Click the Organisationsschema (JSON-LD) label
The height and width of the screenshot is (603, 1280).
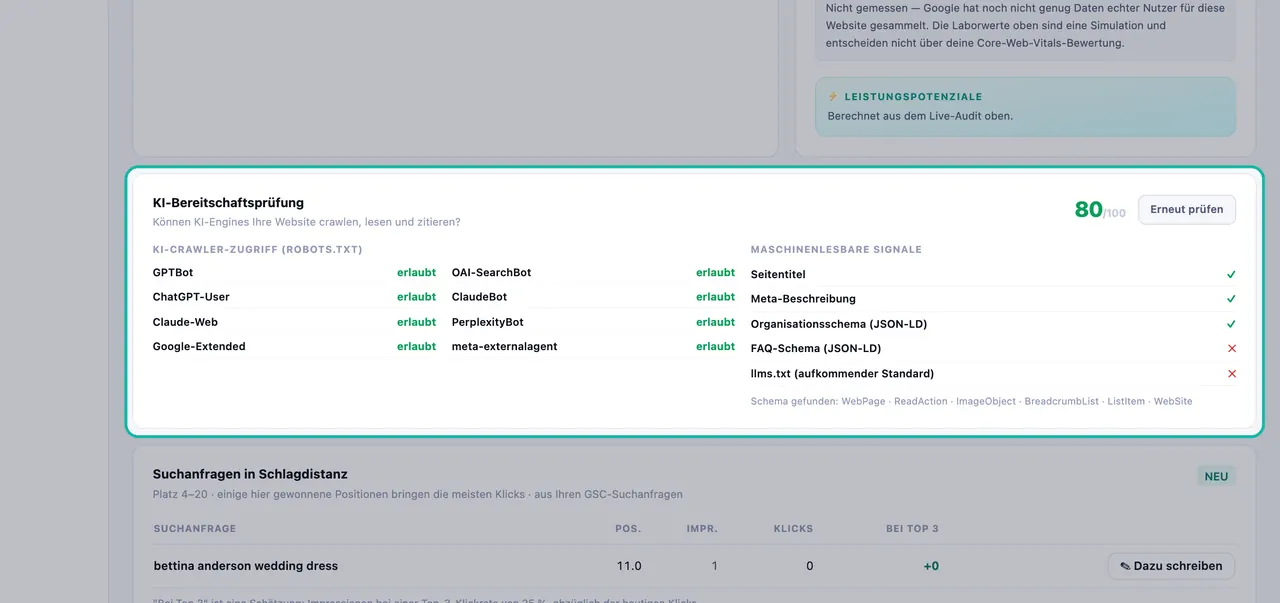coord(839,324)
